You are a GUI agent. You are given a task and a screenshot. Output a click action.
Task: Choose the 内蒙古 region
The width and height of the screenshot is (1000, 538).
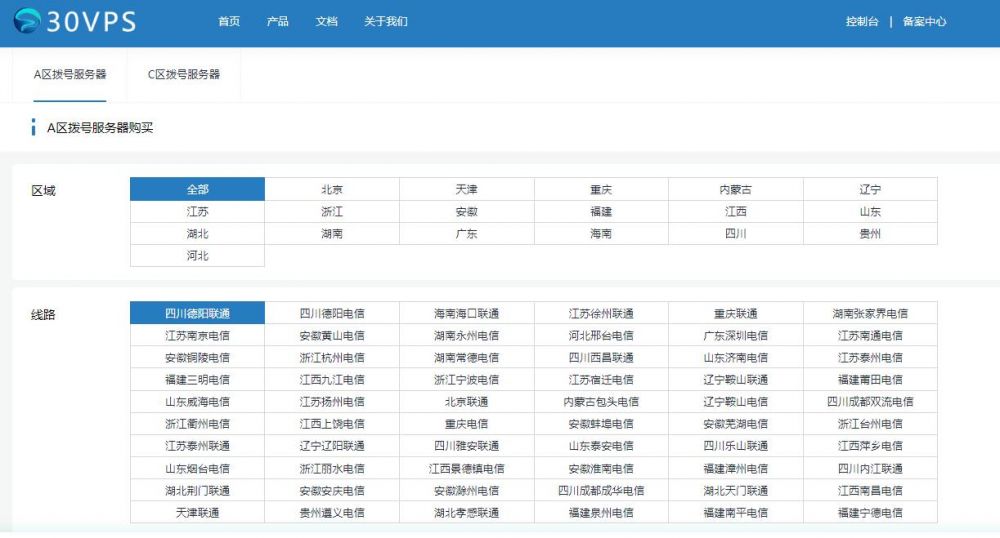pyautogui.click(x=735, y=189)
